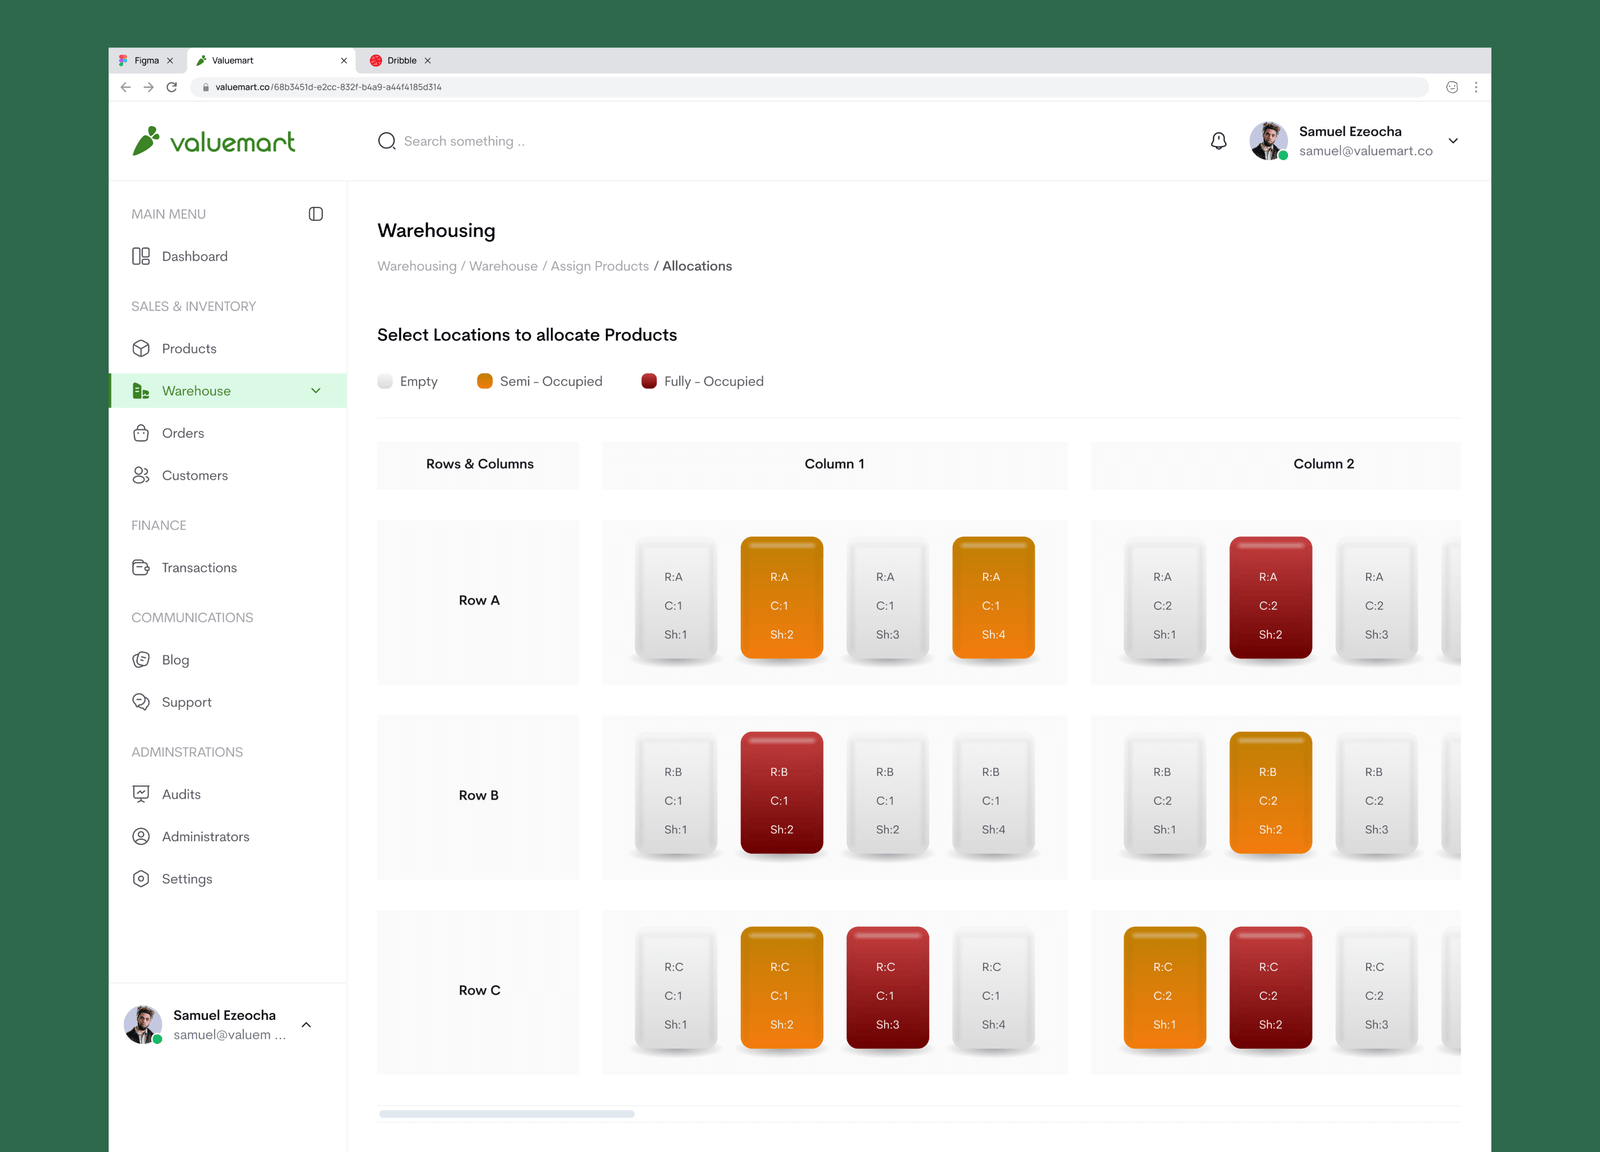Click the Customers people icon

pos(141,475)
